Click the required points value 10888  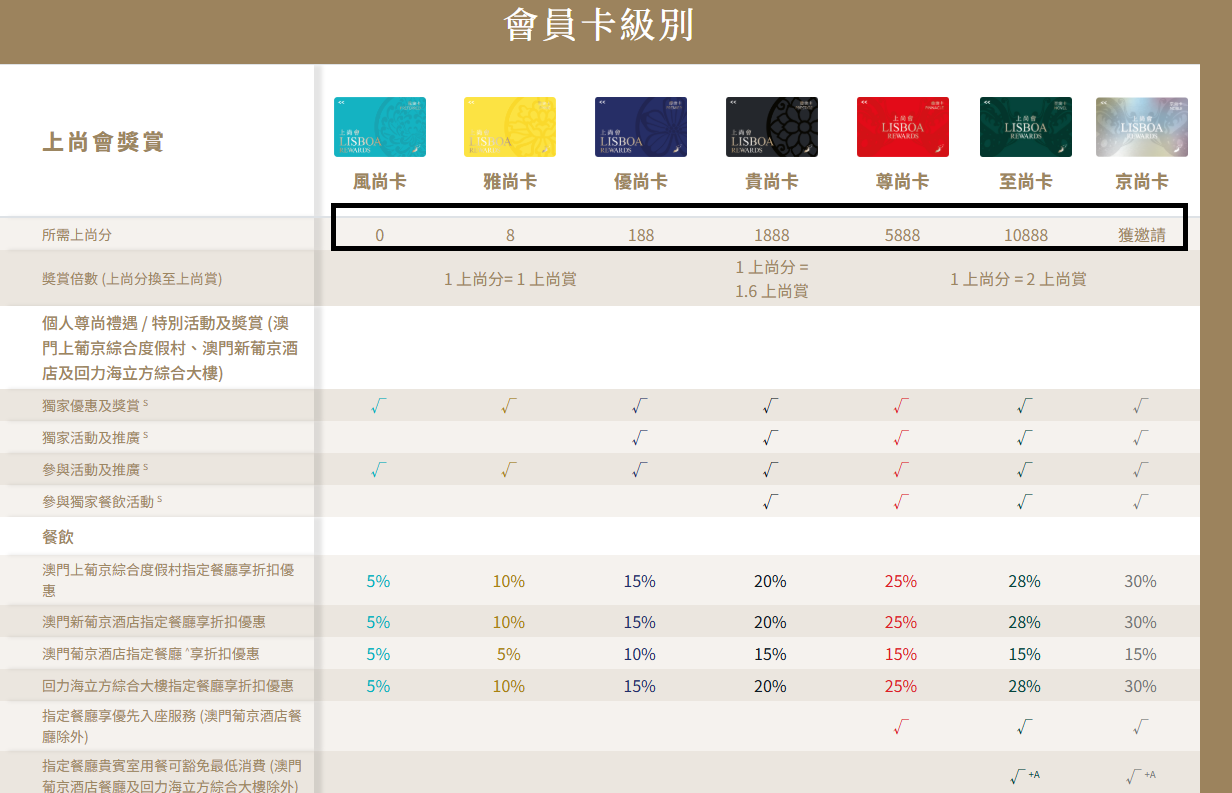pos(1026,236)
